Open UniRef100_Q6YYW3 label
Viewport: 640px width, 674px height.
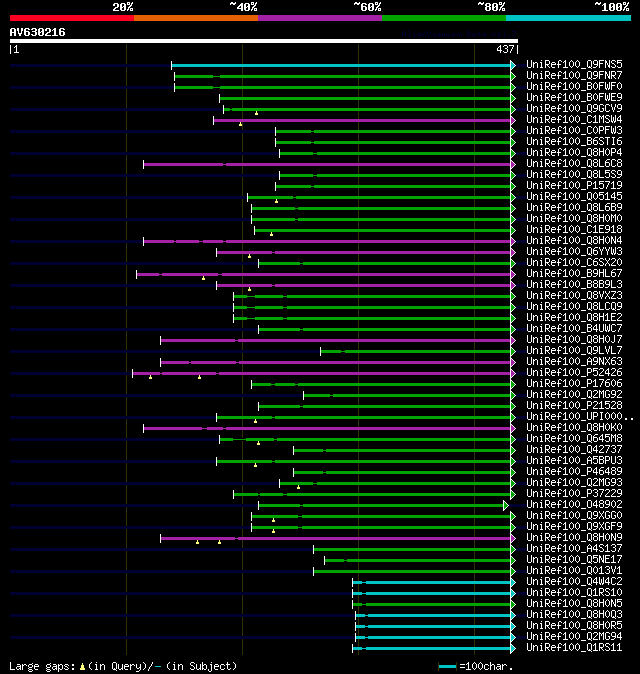click(x=574, y=251)
